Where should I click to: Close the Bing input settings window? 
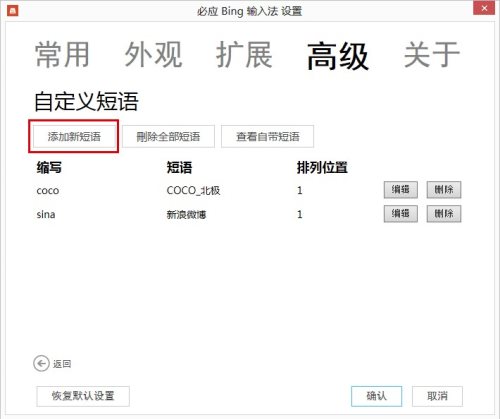pos(484,8)
